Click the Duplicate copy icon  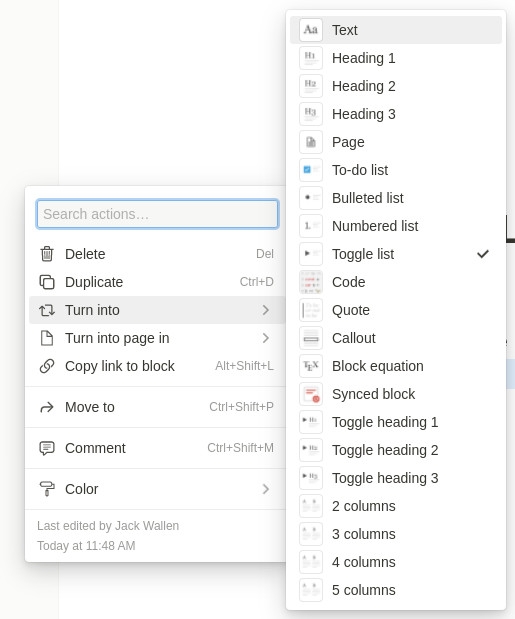[x=47, y=282]
